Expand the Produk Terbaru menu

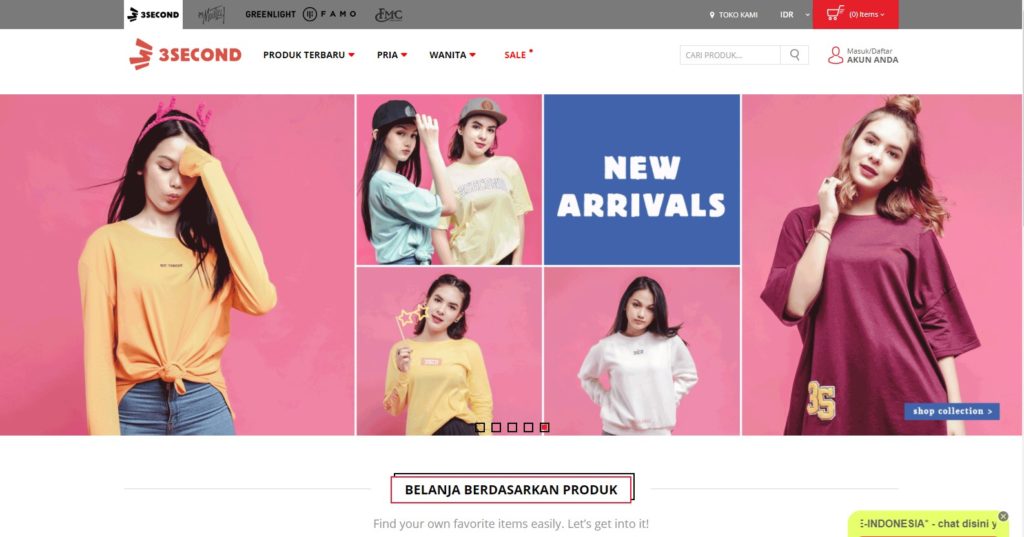point(309,55)
